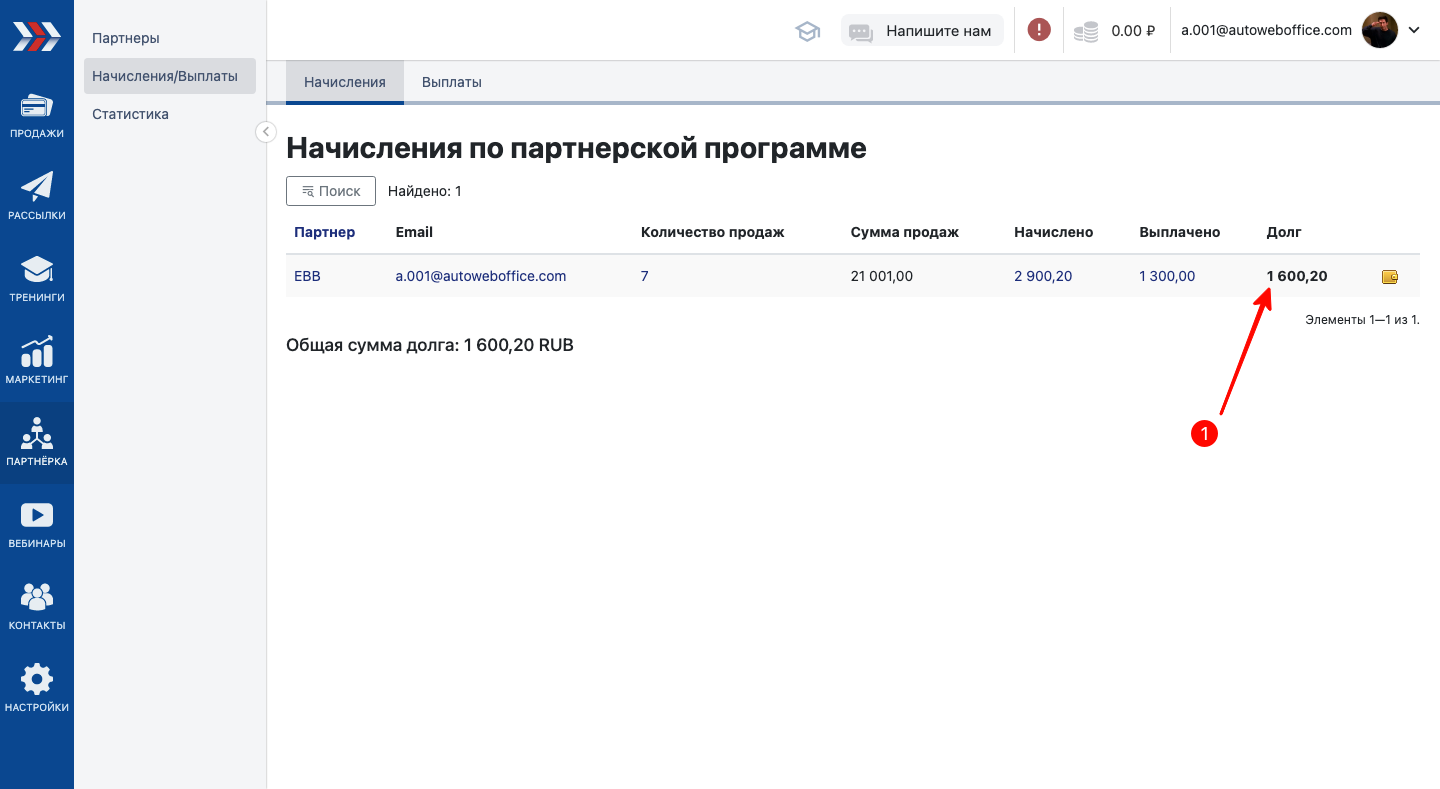The width and height of the screenshot is (1440, 789).
Task: Open the Вебинары play icon
Action: point(37,516)
